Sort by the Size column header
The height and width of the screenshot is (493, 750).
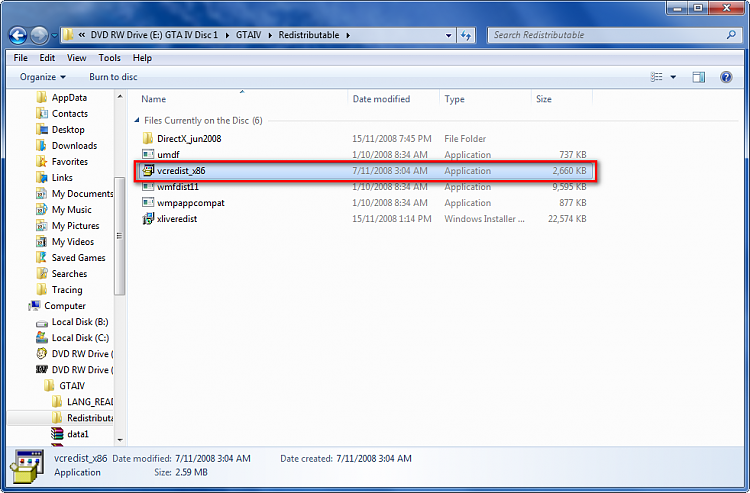tap(544, 99)
